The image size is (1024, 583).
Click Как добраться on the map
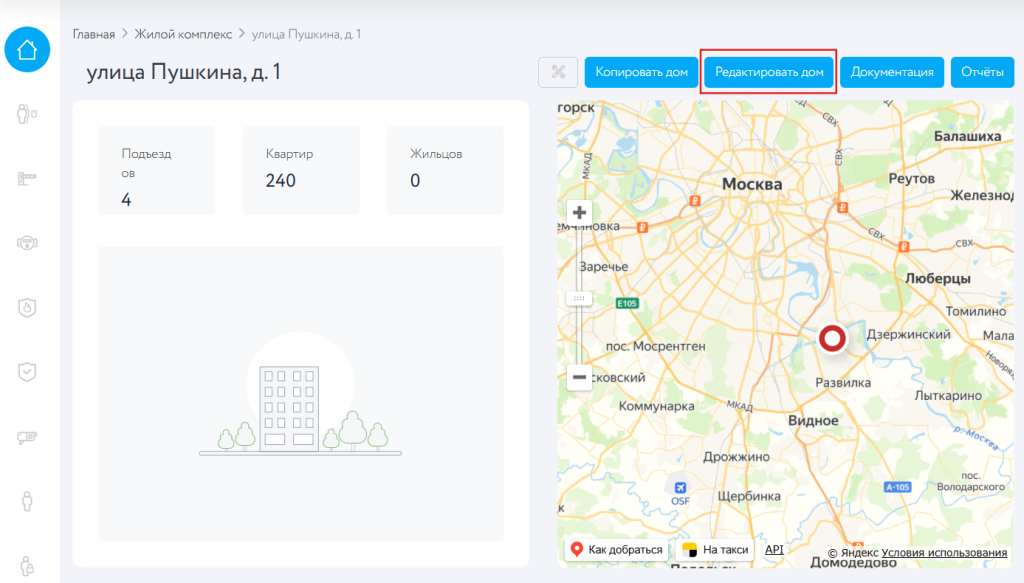(616, 550)
